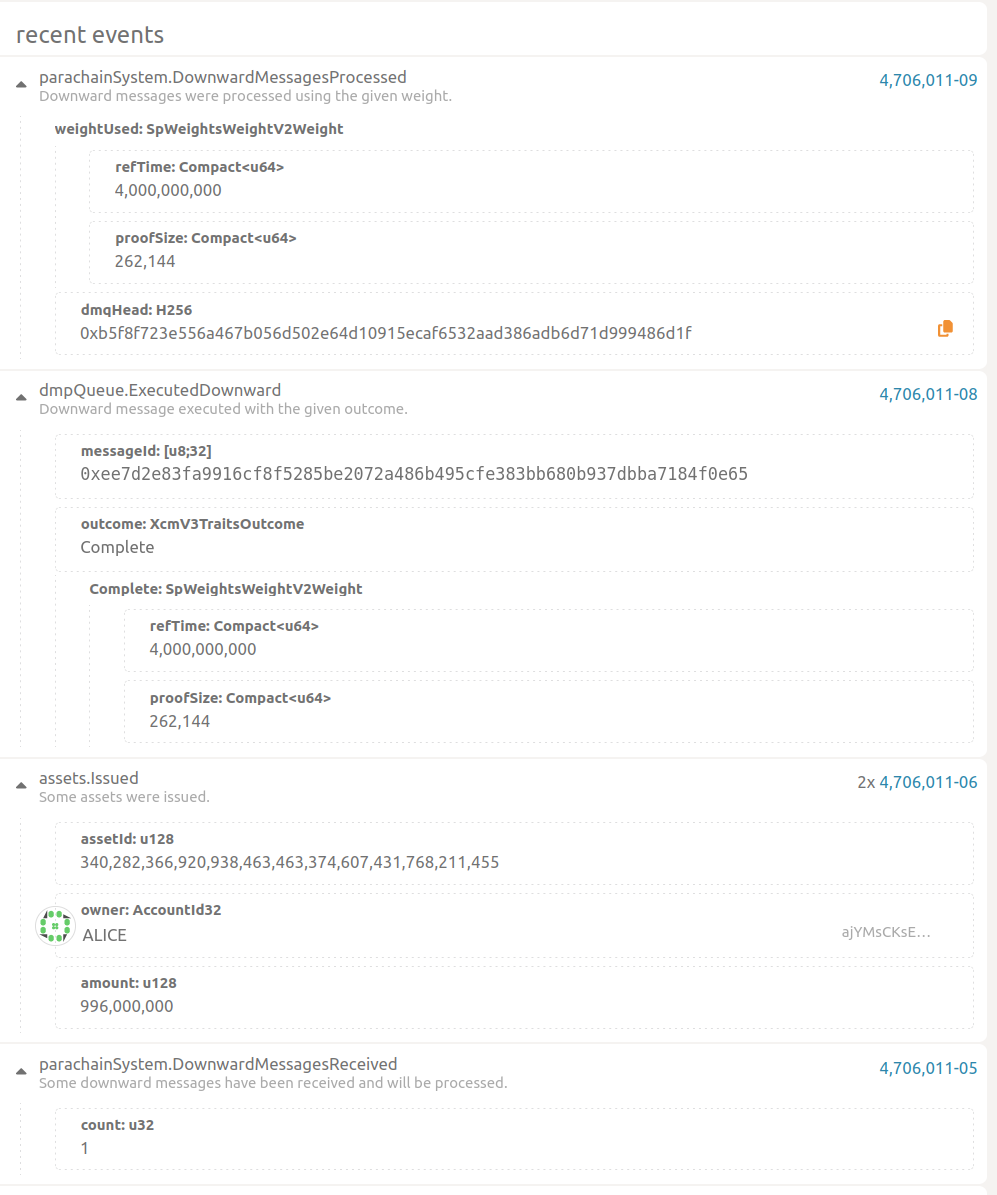Collapse the parachainSystem.DownwardMessagesReceived event
Viewport: 997px width, 1195px height.
21,1072
